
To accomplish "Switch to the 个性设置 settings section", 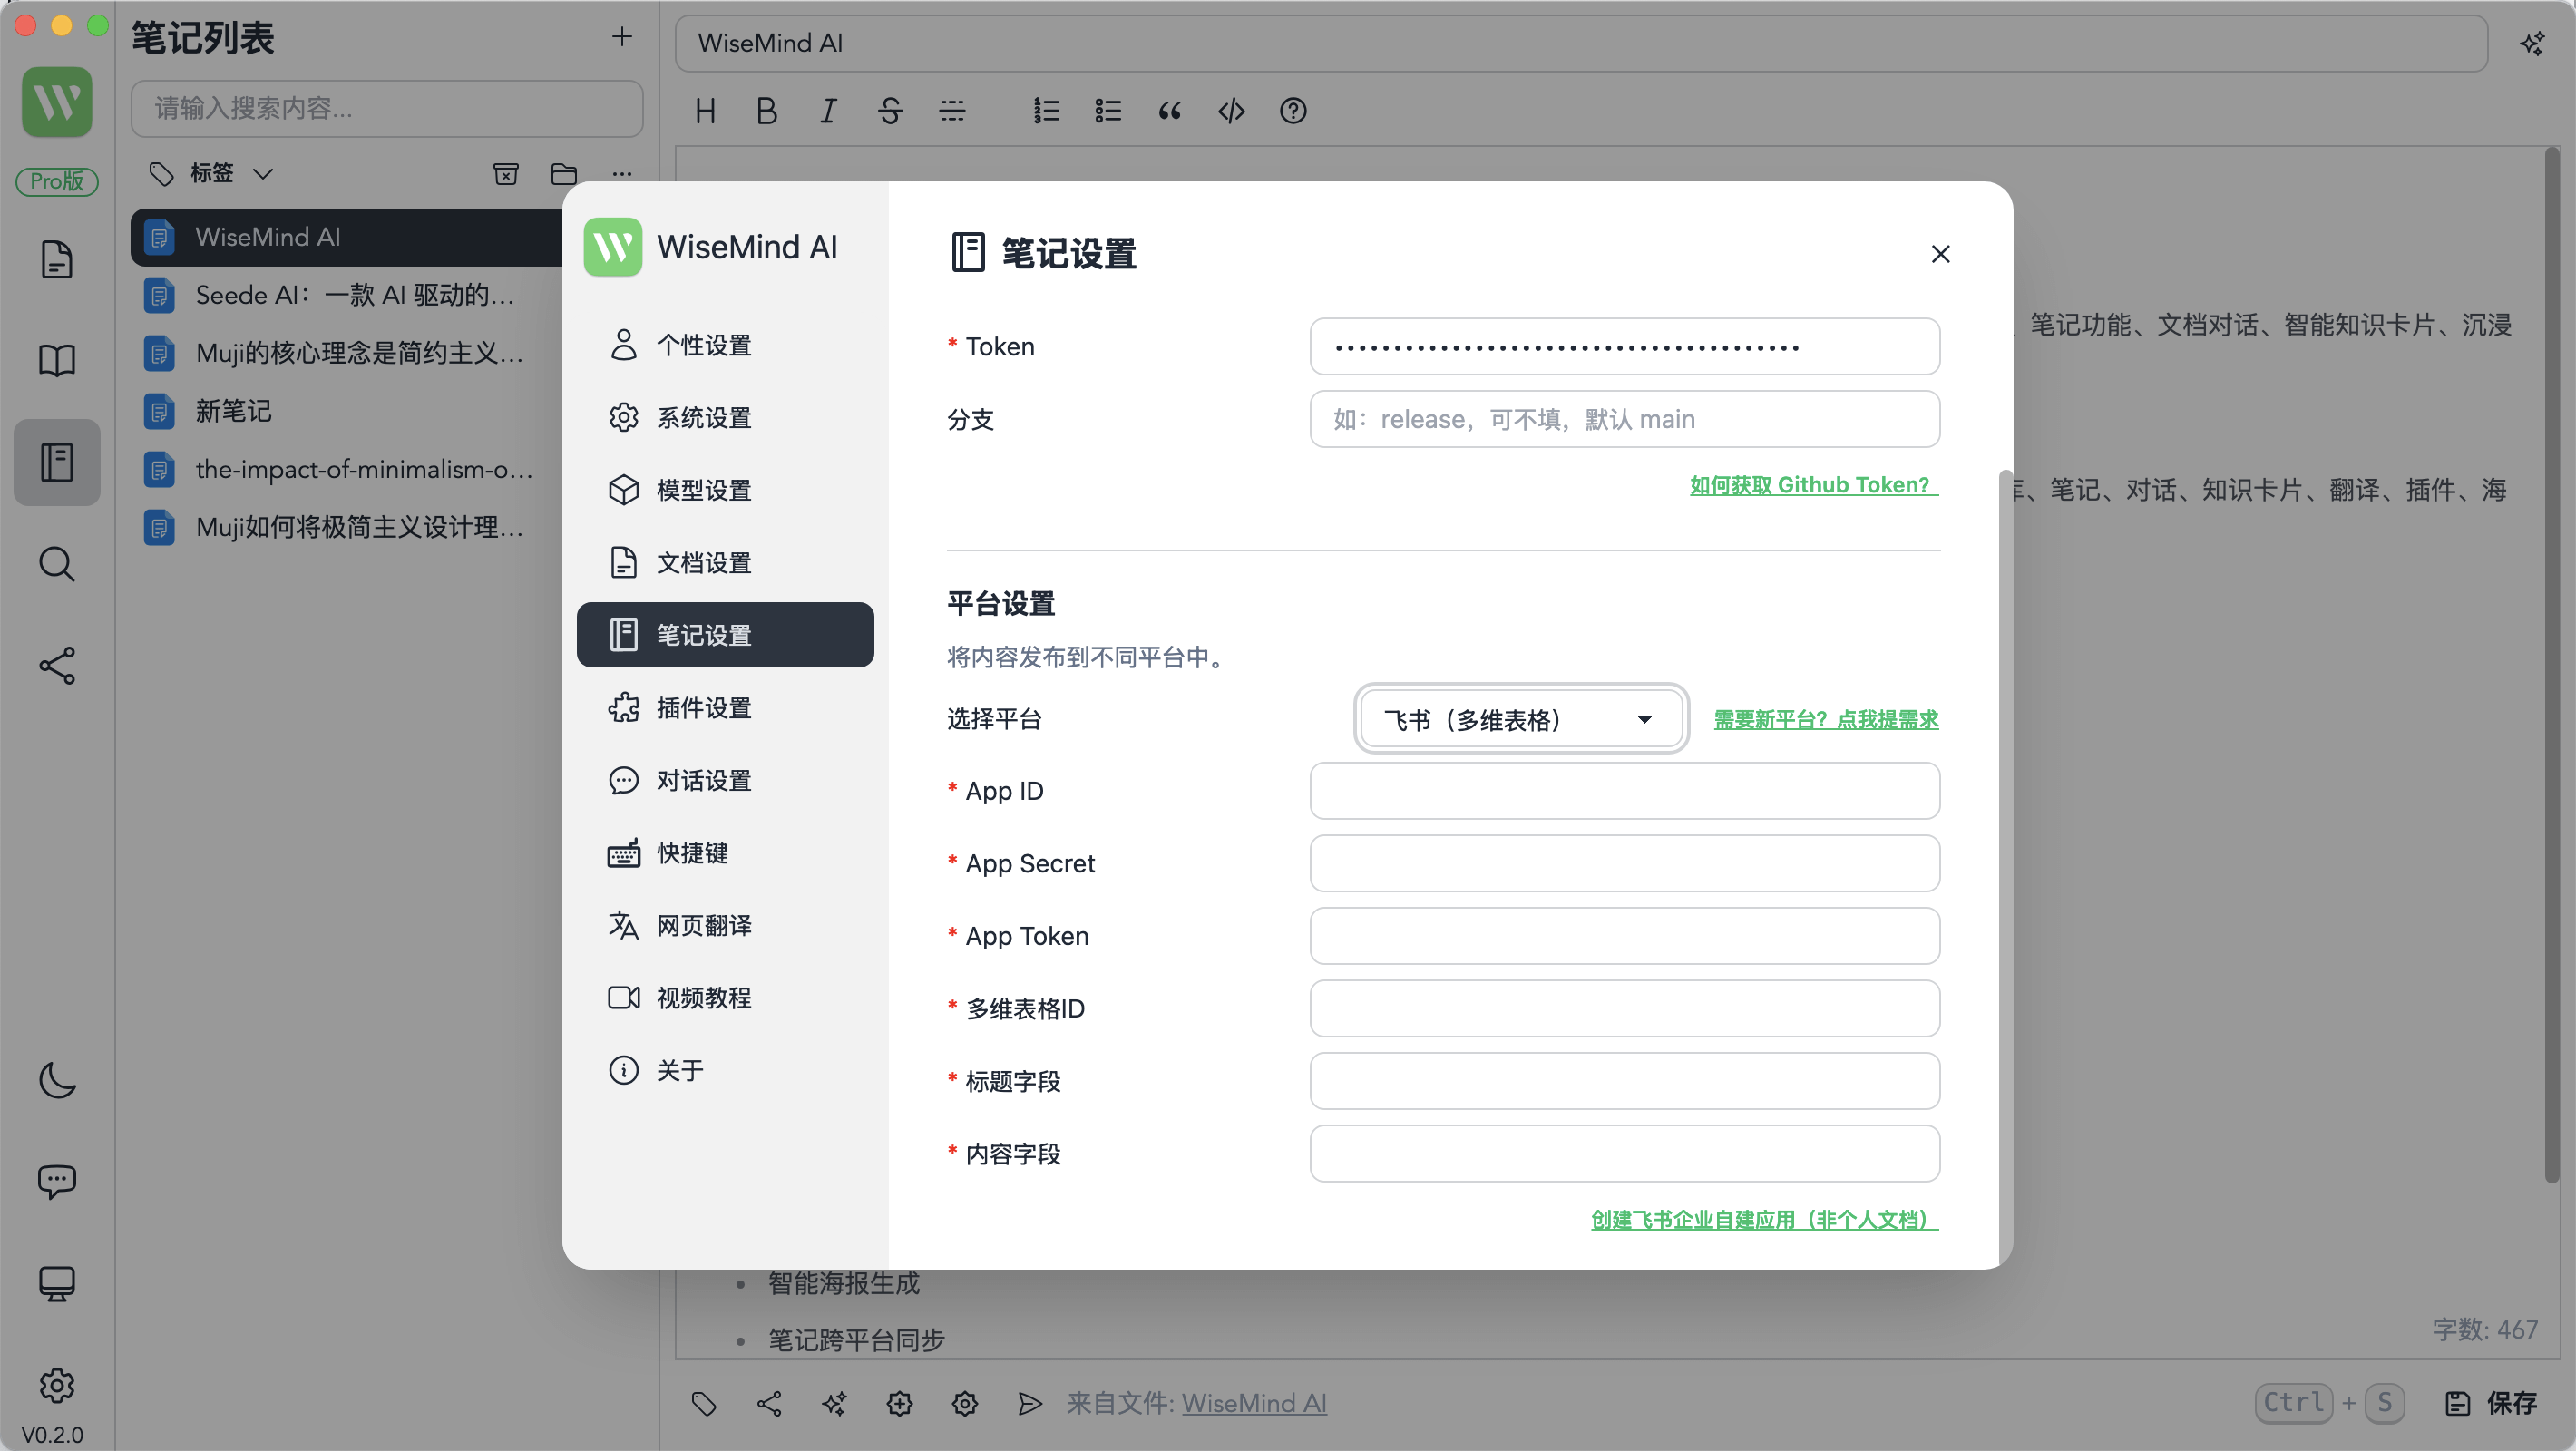I will [703, 344].
